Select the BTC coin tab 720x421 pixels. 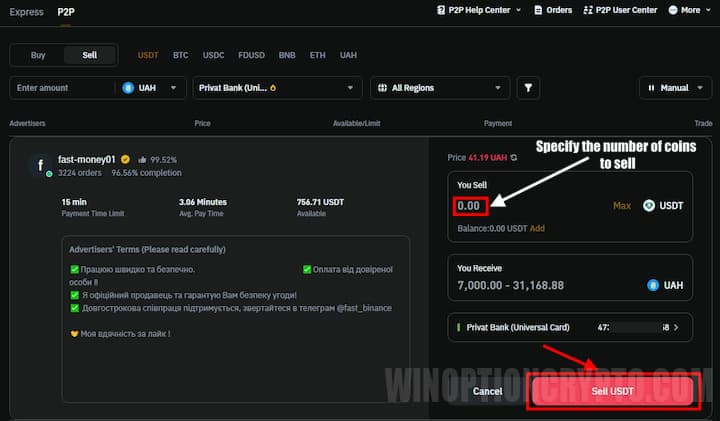point(180,55)
